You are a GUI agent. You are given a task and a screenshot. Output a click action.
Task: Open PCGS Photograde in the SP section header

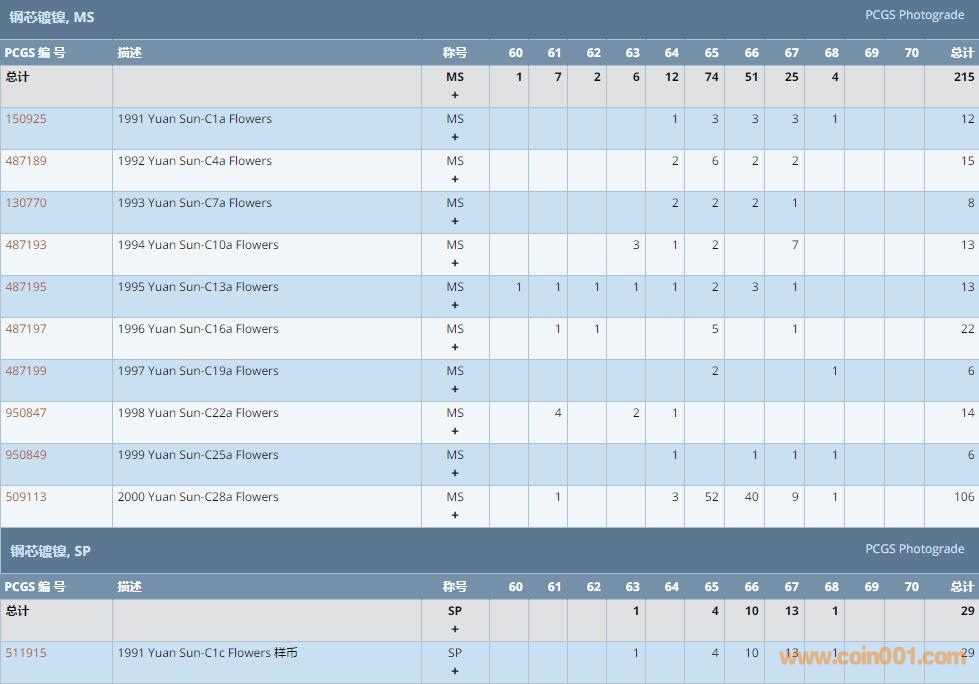(914, 549)
